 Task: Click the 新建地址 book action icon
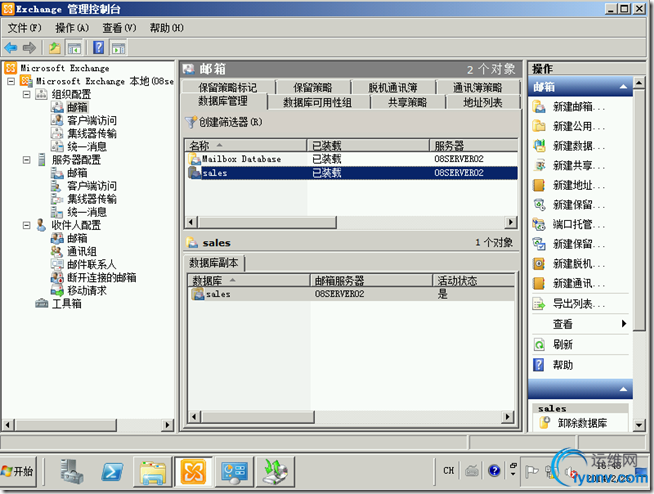539,185
